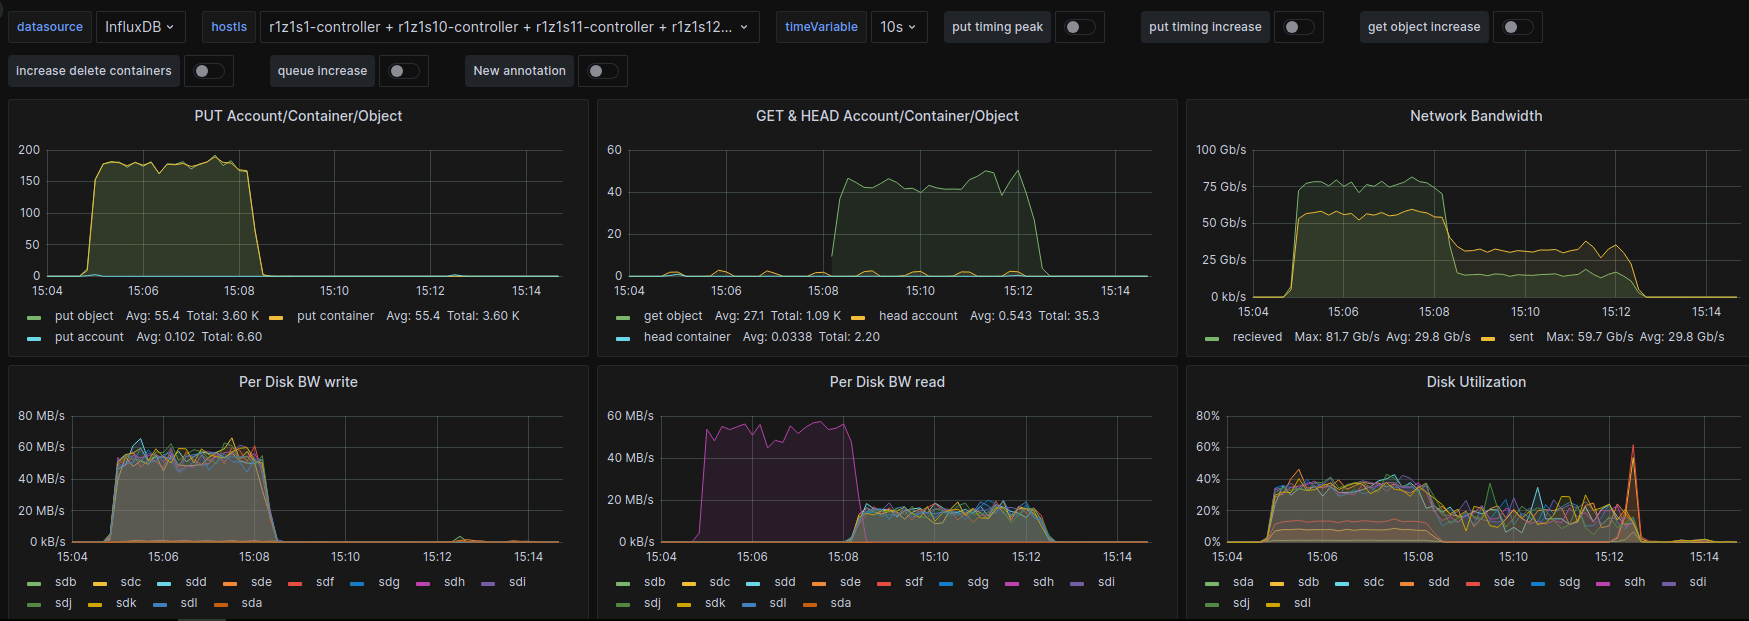
Task: Enable the queue increase switch
Action: click(x=402, y=71)
